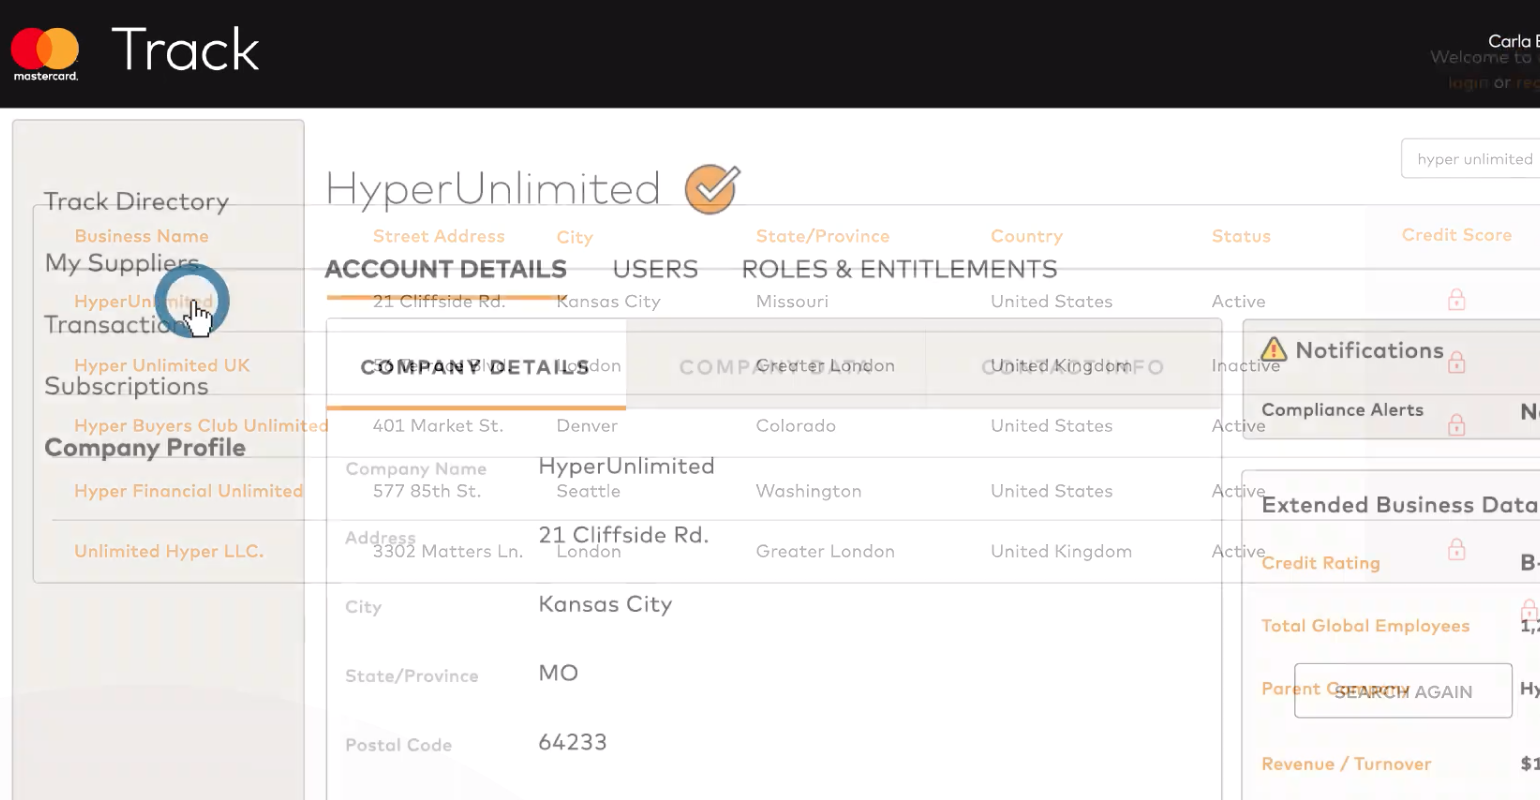Click the orange verified checkmark beside HyperUnlimited
1540x800 pixels.
[x=711, y=188]
